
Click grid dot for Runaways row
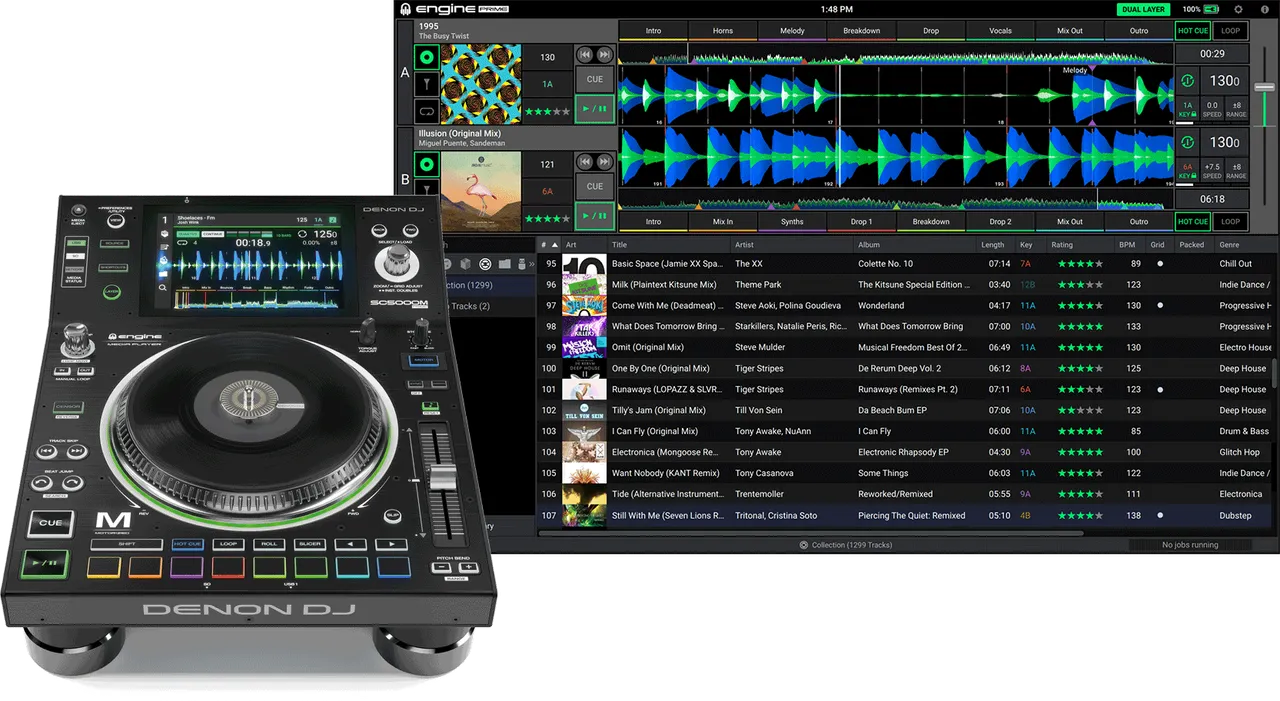(x=1160, y=390)
